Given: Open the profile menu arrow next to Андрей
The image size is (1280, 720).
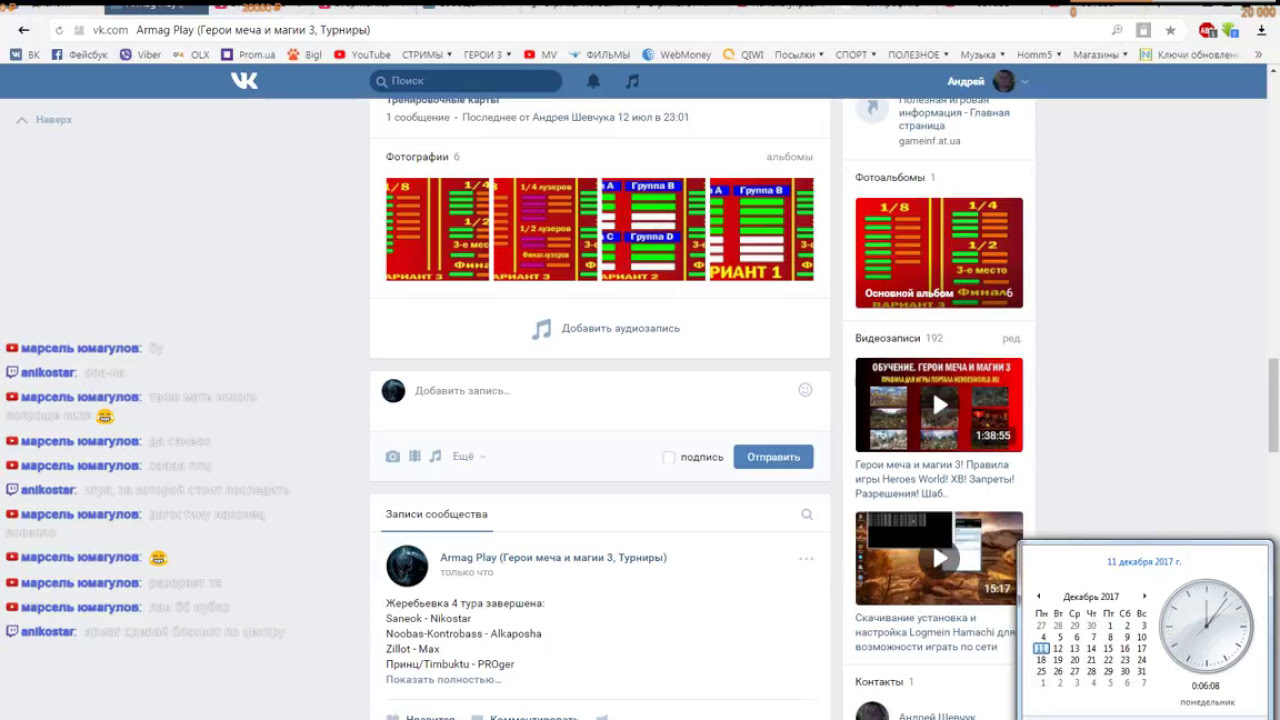Looking at the screenshot, I should [x=1025, y=82].
